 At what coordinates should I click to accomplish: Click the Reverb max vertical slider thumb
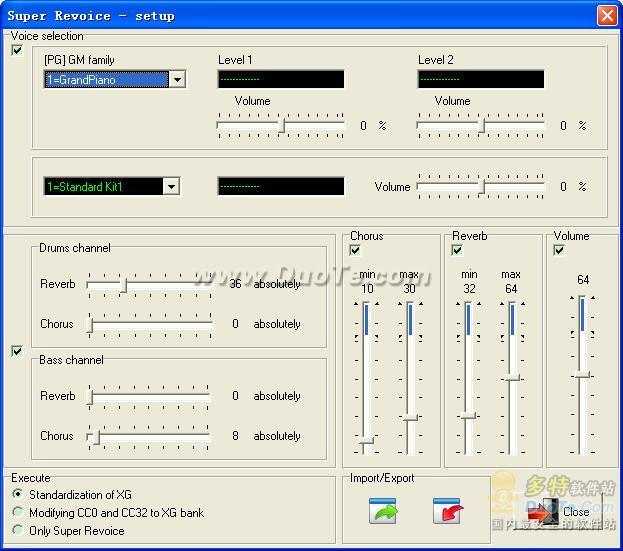coord(513,377)
